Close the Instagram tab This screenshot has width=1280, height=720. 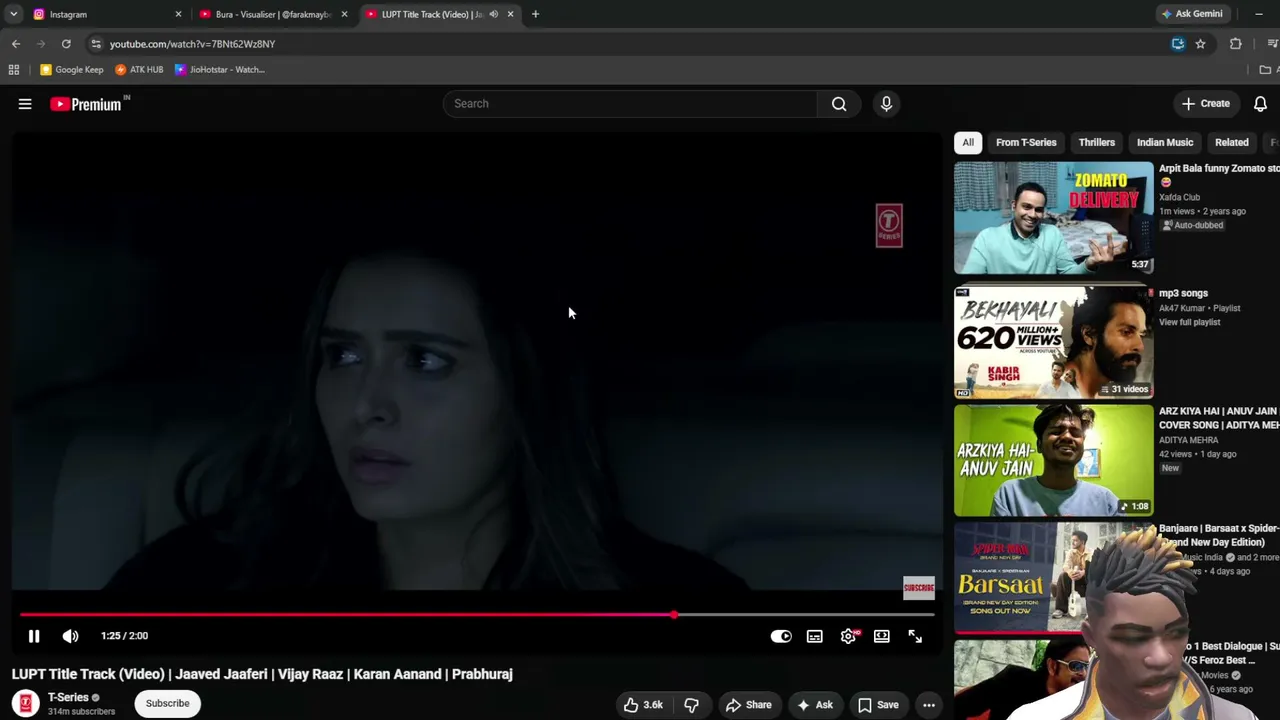(178, 14)
